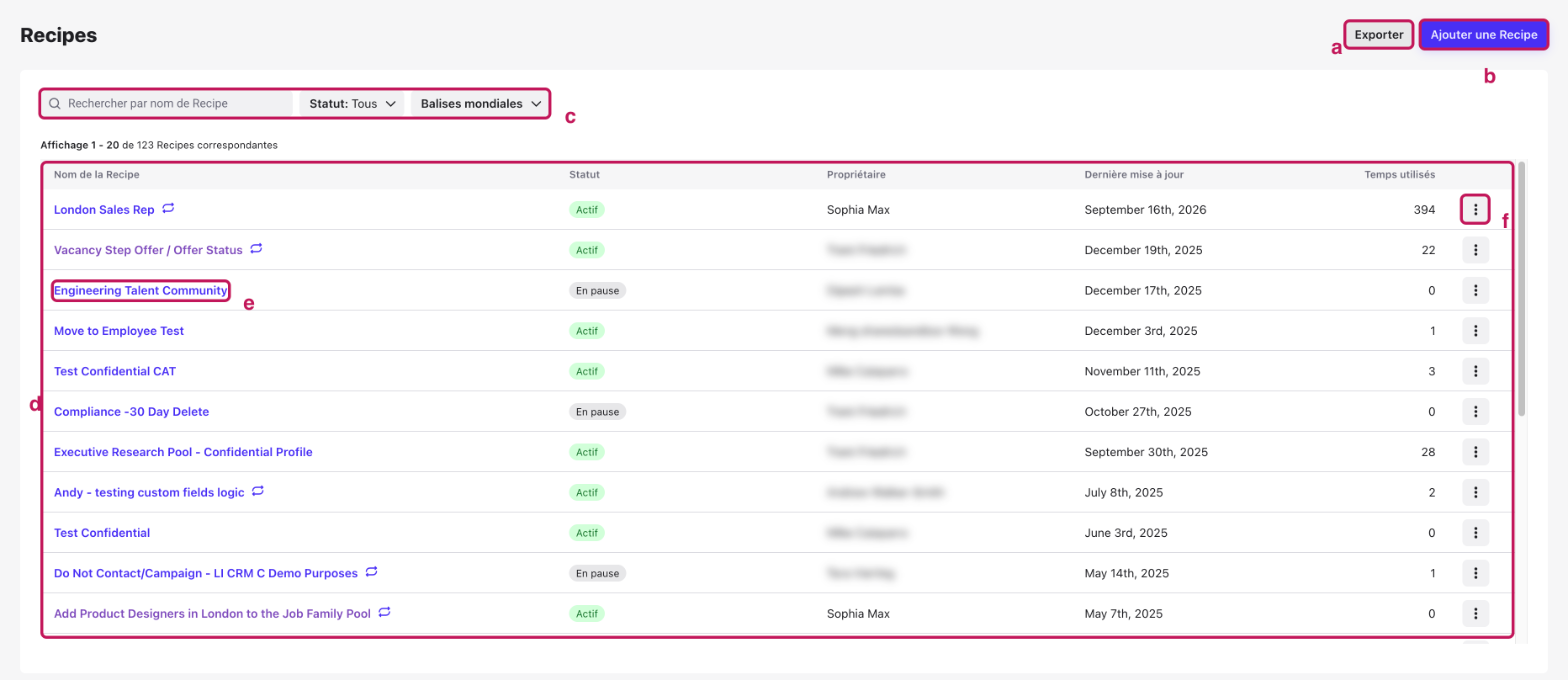Click the recurring icon beside London Sales Rep
The height and width of the screenshot is (680, 1568).
click(x=169, y=209)
